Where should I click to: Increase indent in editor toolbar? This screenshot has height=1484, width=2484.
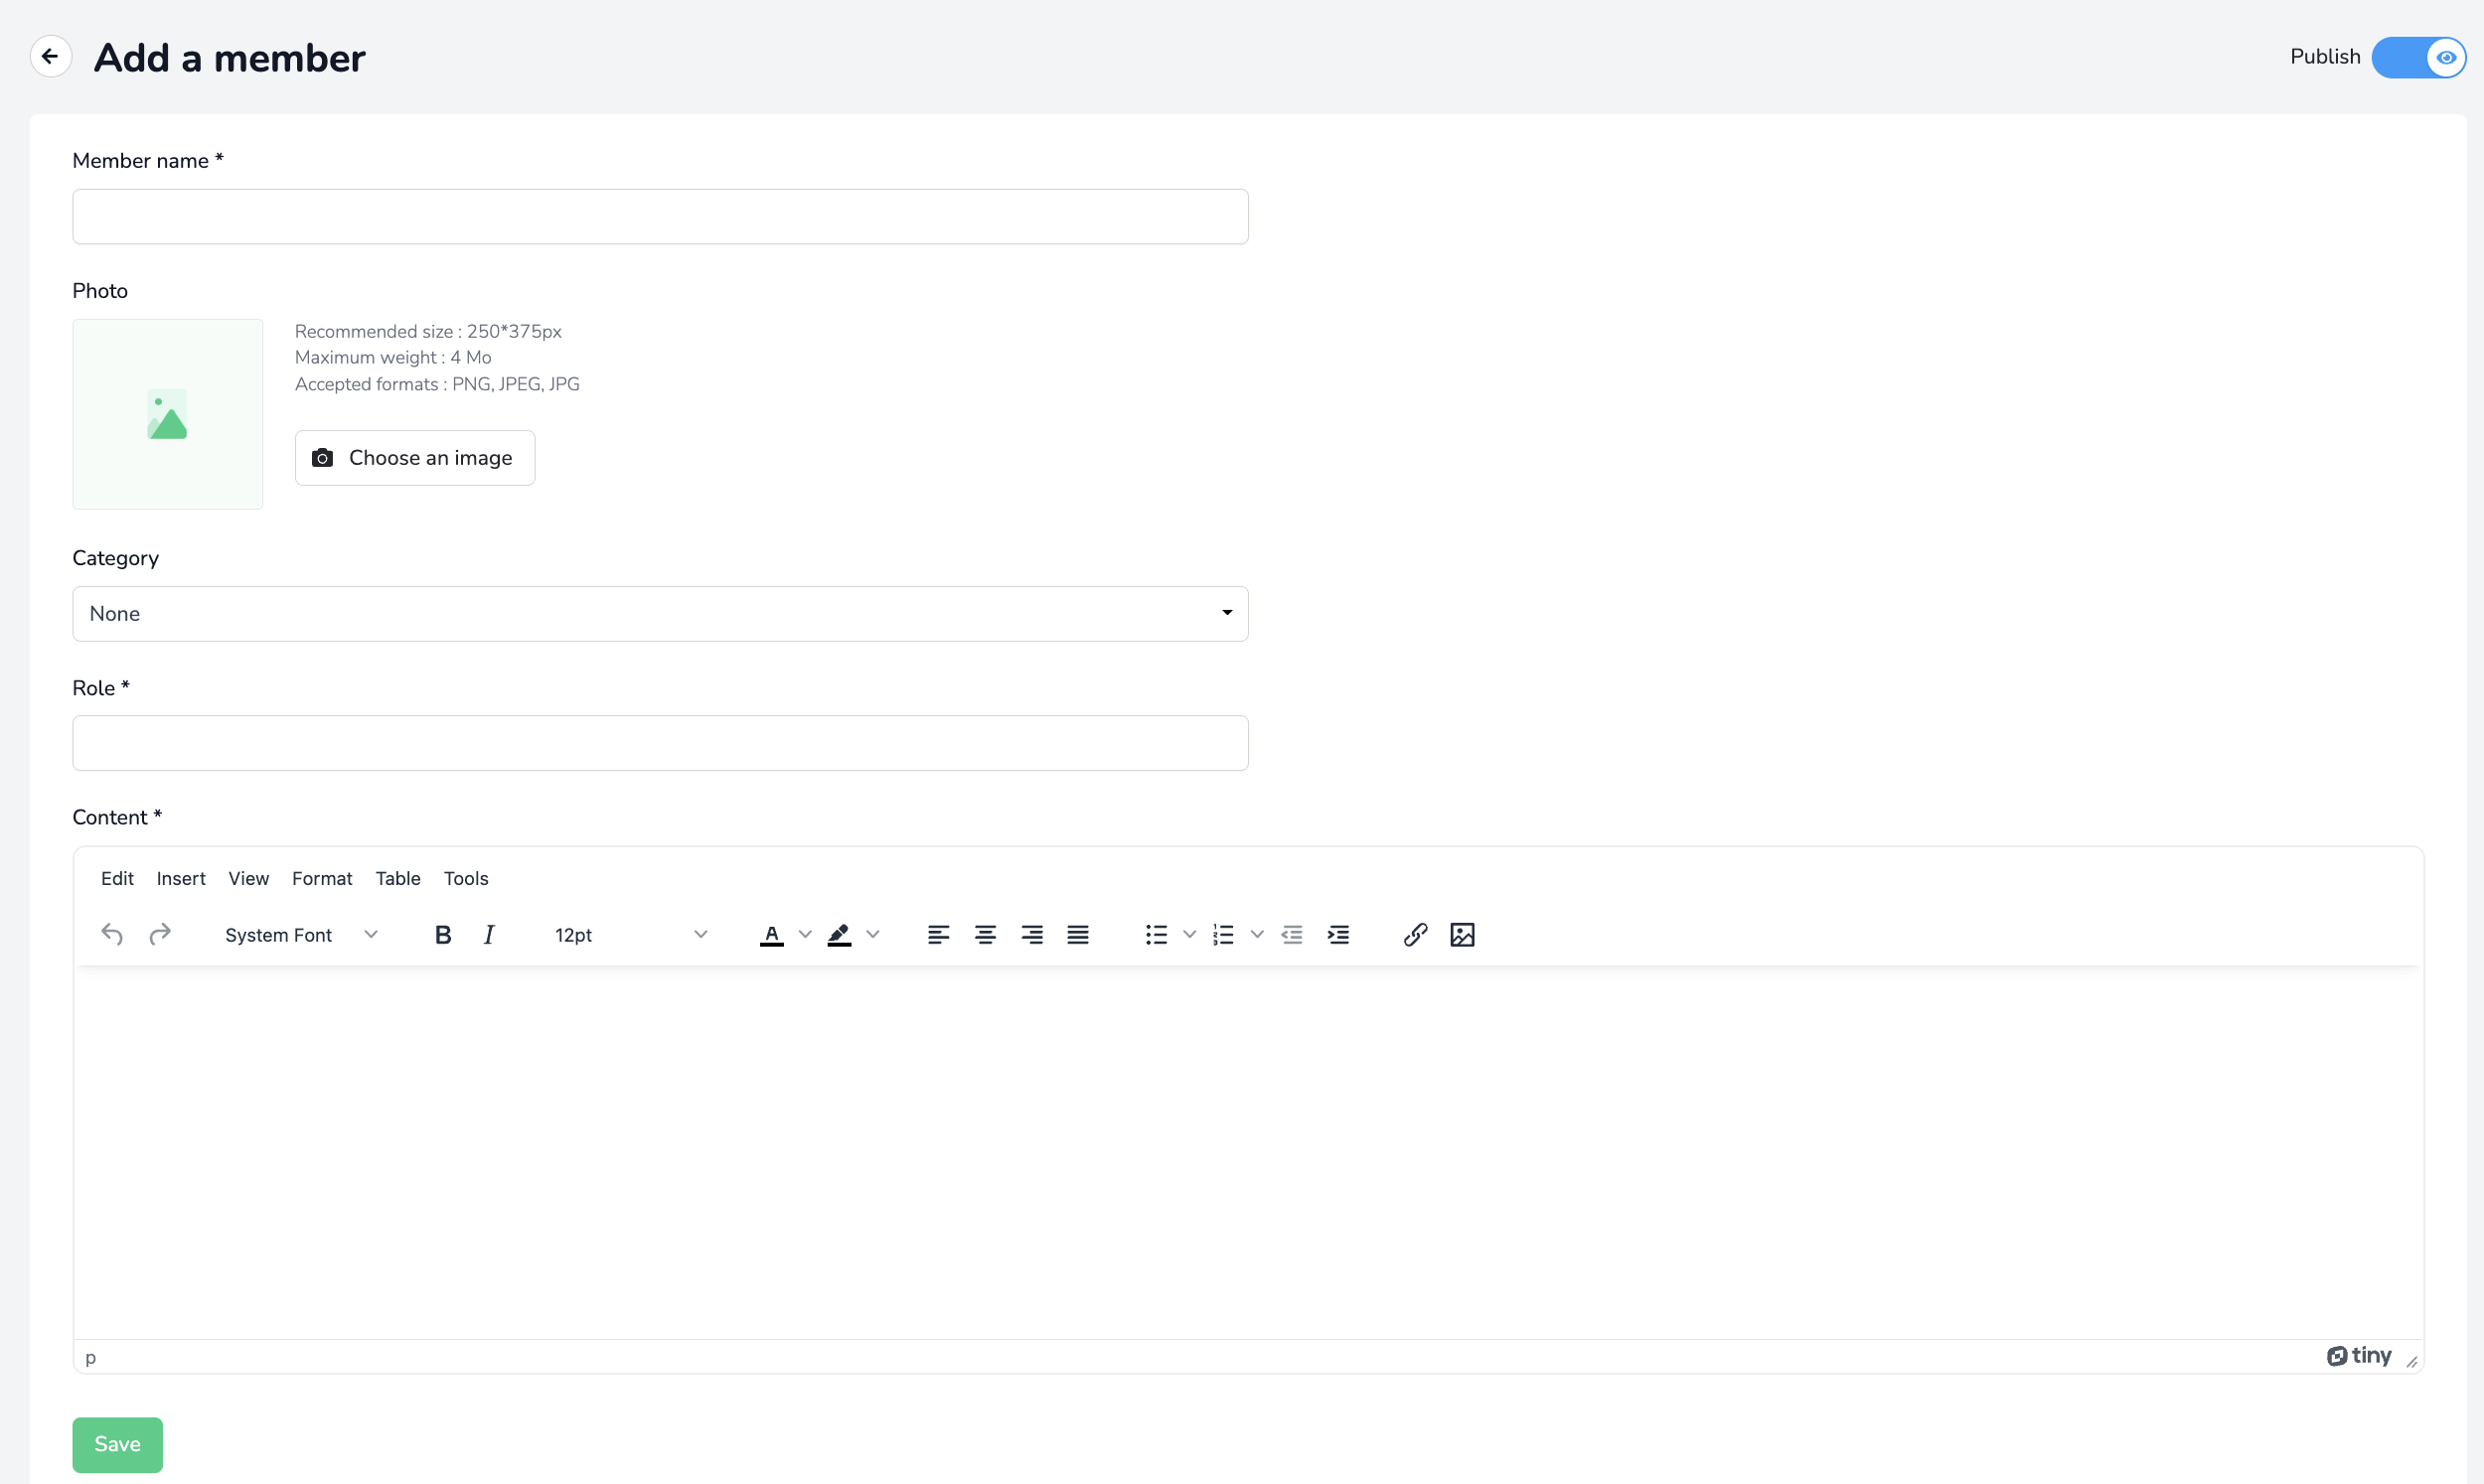pos(1338,934)
